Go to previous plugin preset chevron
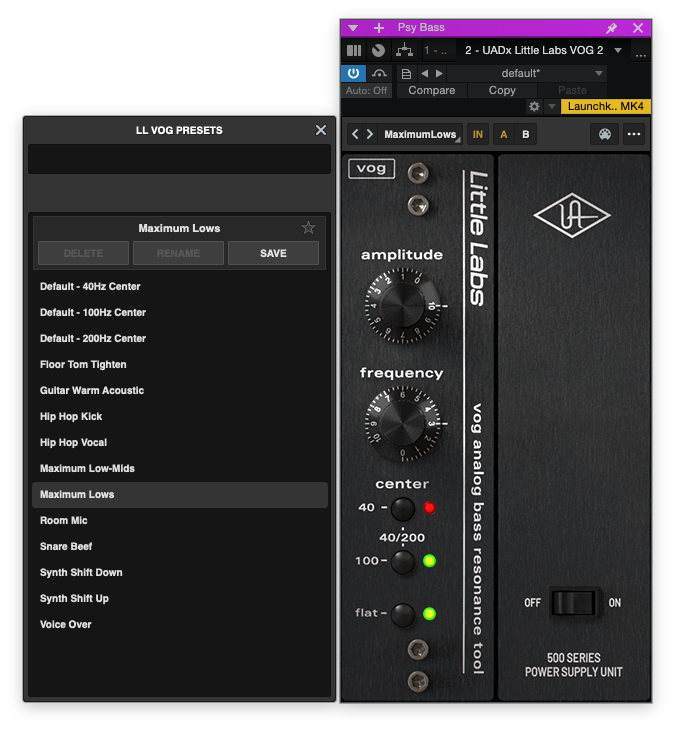This screenshot has height=730, width=675. point(355,134)
